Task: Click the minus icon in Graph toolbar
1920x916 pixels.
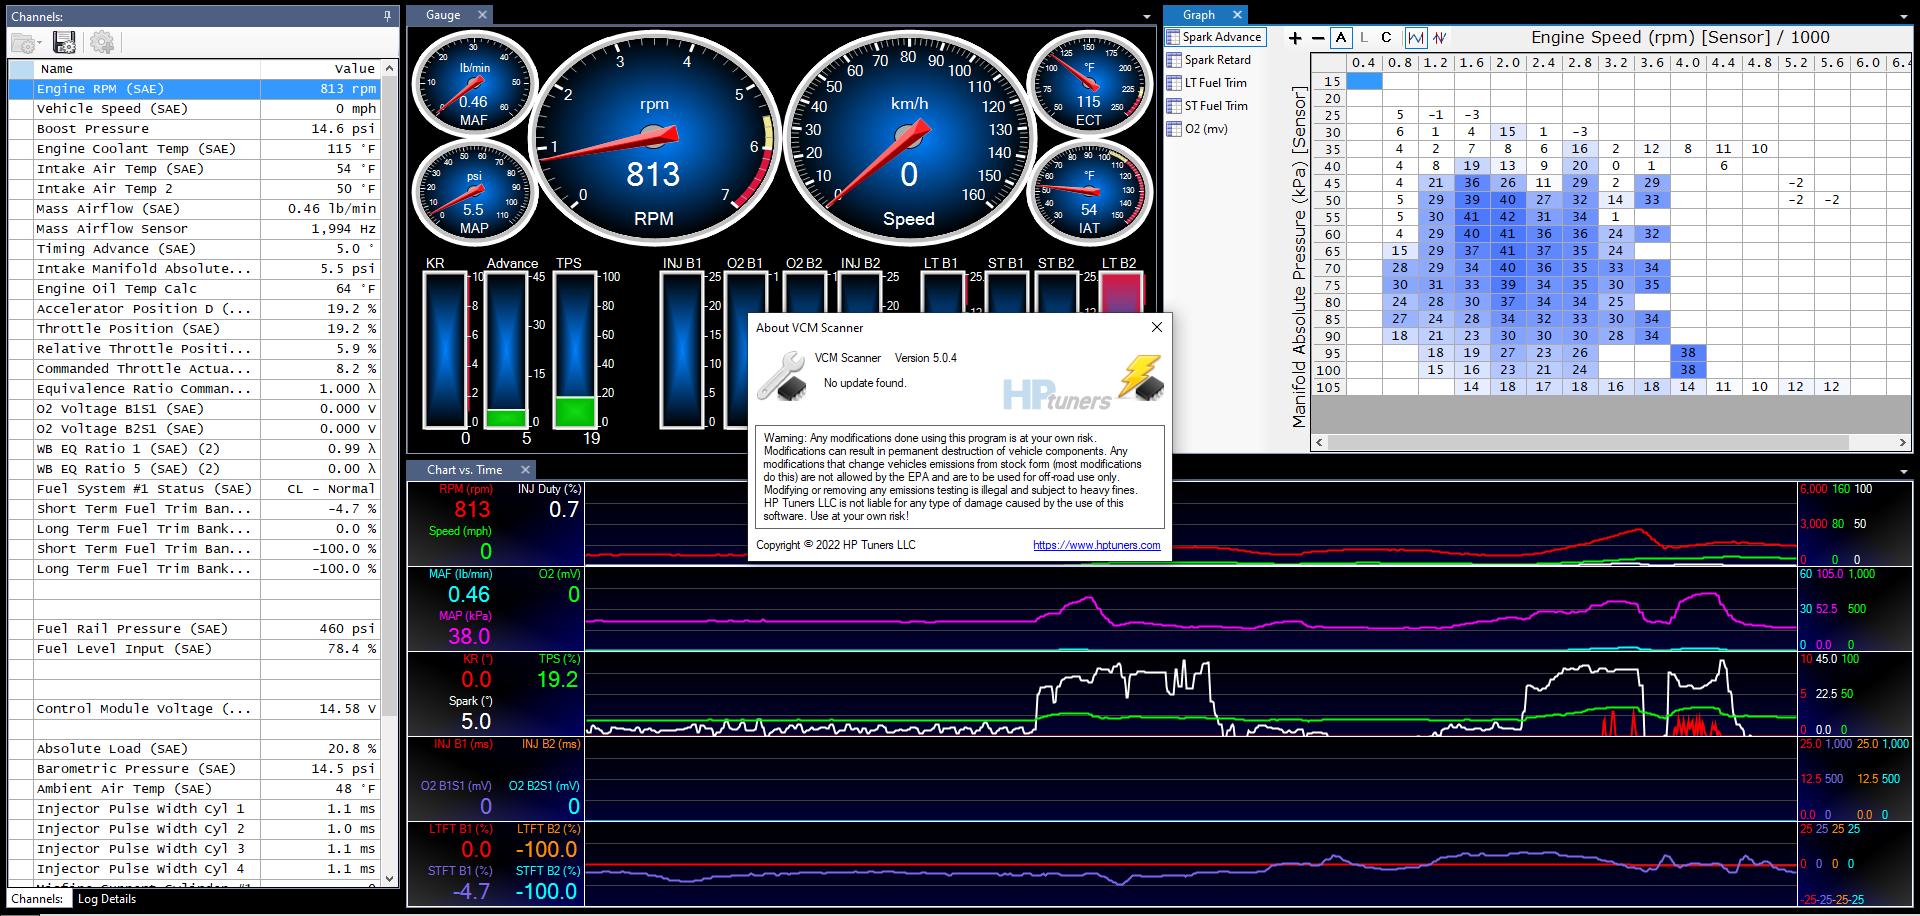Action: click(1318, 38)
